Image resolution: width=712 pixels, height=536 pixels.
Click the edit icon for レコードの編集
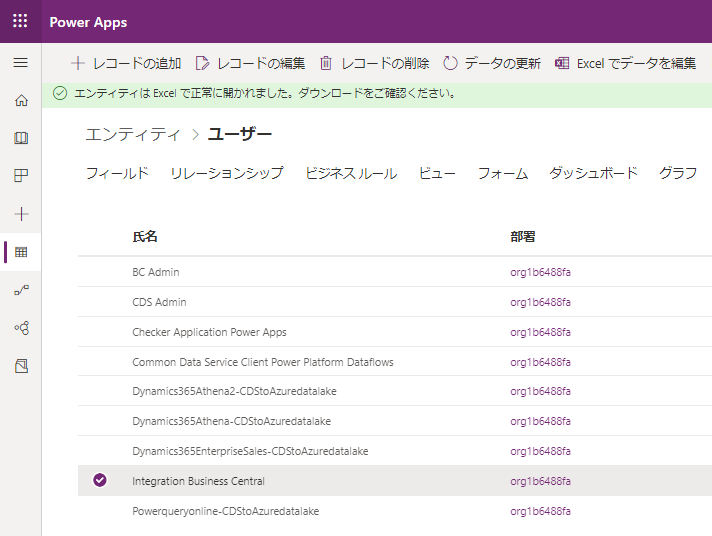(202, 63)
